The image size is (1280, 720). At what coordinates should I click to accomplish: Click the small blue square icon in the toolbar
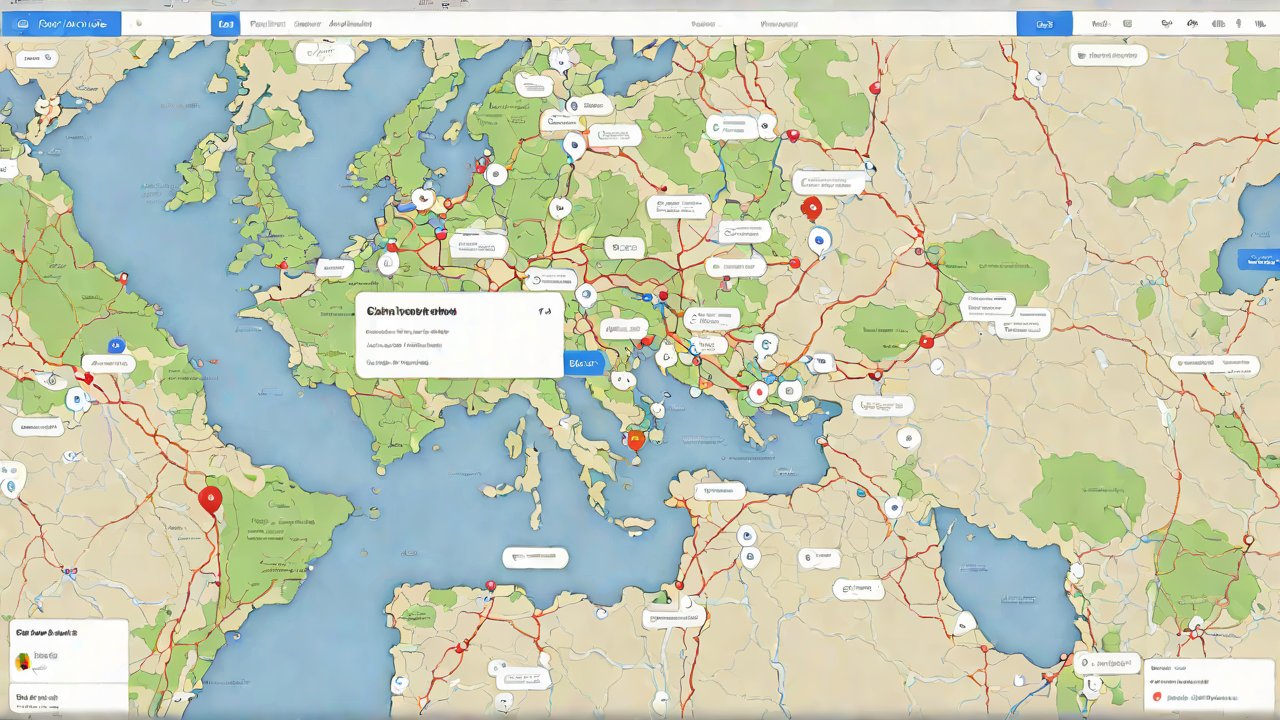pyautogui.click(x=225, y=23)
